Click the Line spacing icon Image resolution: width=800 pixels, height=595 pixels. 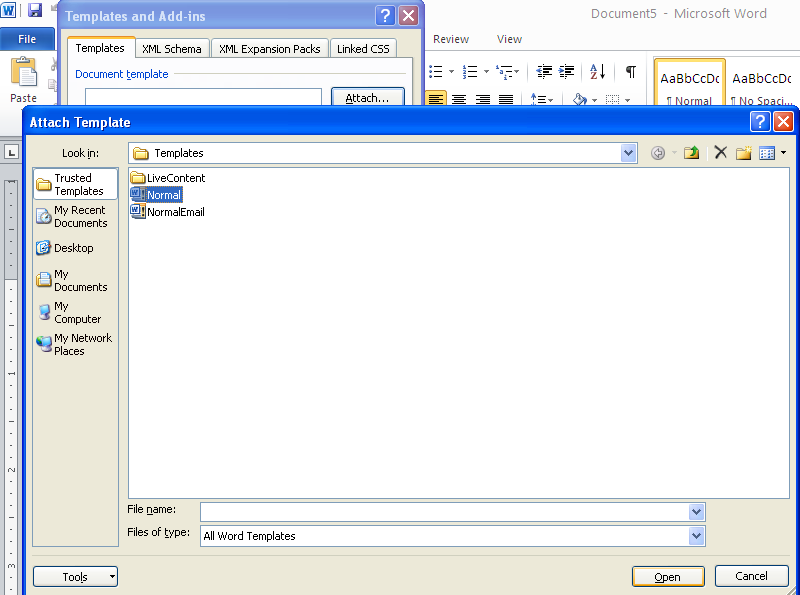point(538,99)
